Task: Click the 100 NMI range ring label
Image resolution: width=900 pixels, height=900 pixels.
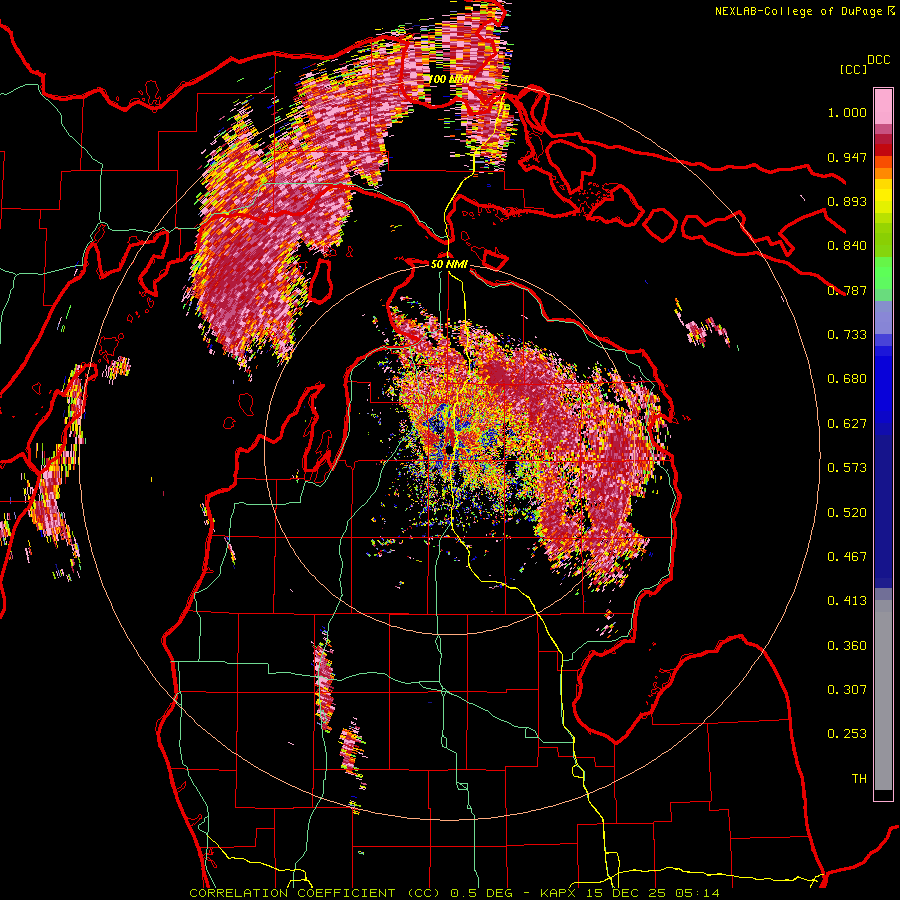Action: 451,79
